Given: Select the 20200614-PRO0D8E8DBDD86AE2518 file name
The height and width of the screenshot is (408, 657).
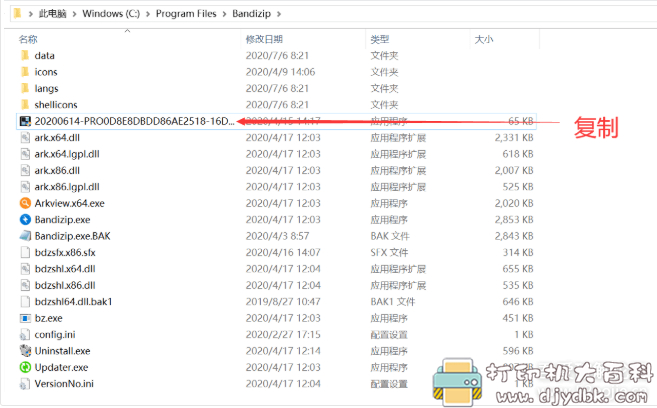Looking at the screenshot, I should [135, 121].
